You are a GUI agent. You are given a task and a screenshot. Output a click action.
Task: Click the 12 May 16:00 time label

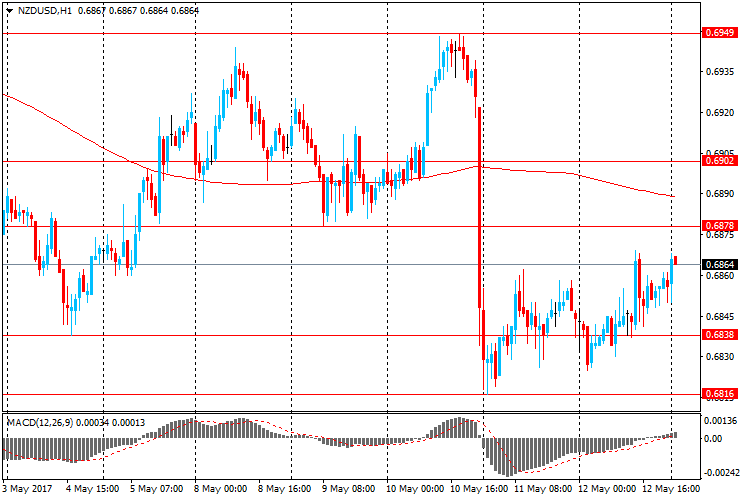(x=668, y=490)
